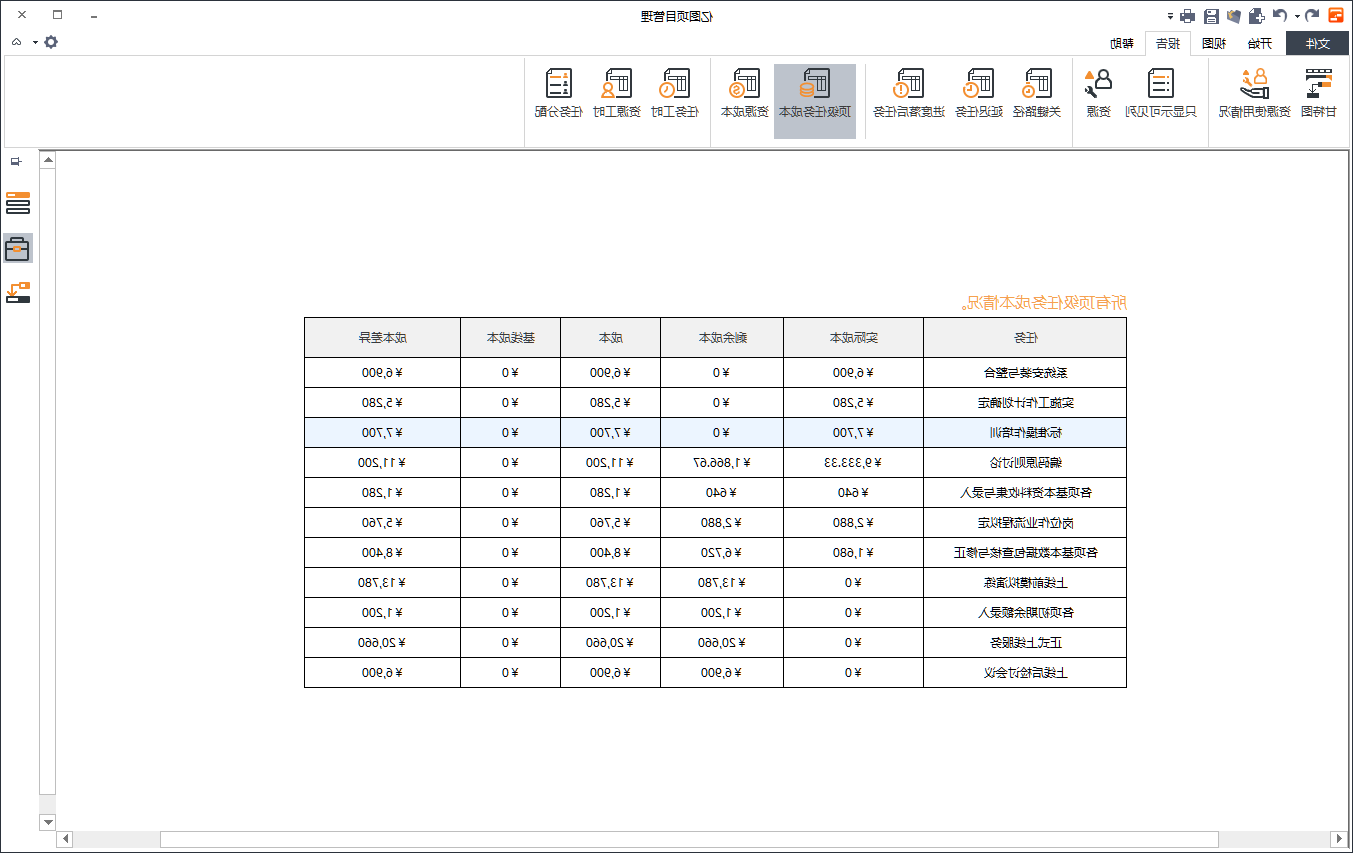
Task: Open the 延迟任务 delayed tasks report
Action: coord(979,94)
